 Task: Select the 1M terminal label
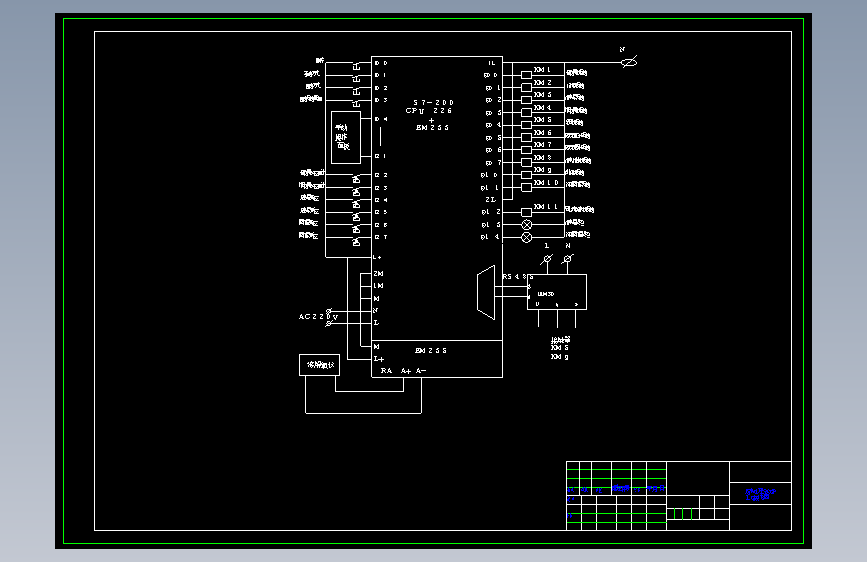378,286
